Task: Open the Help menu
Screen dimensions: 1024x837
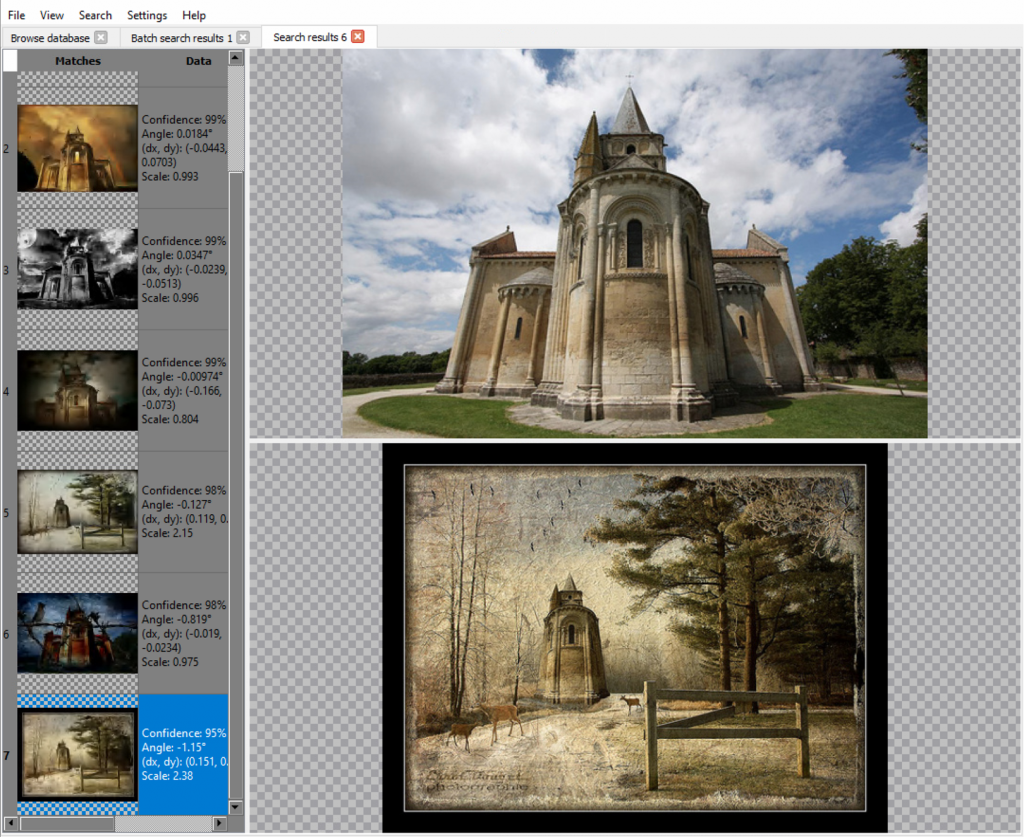Action: [194, 15]
